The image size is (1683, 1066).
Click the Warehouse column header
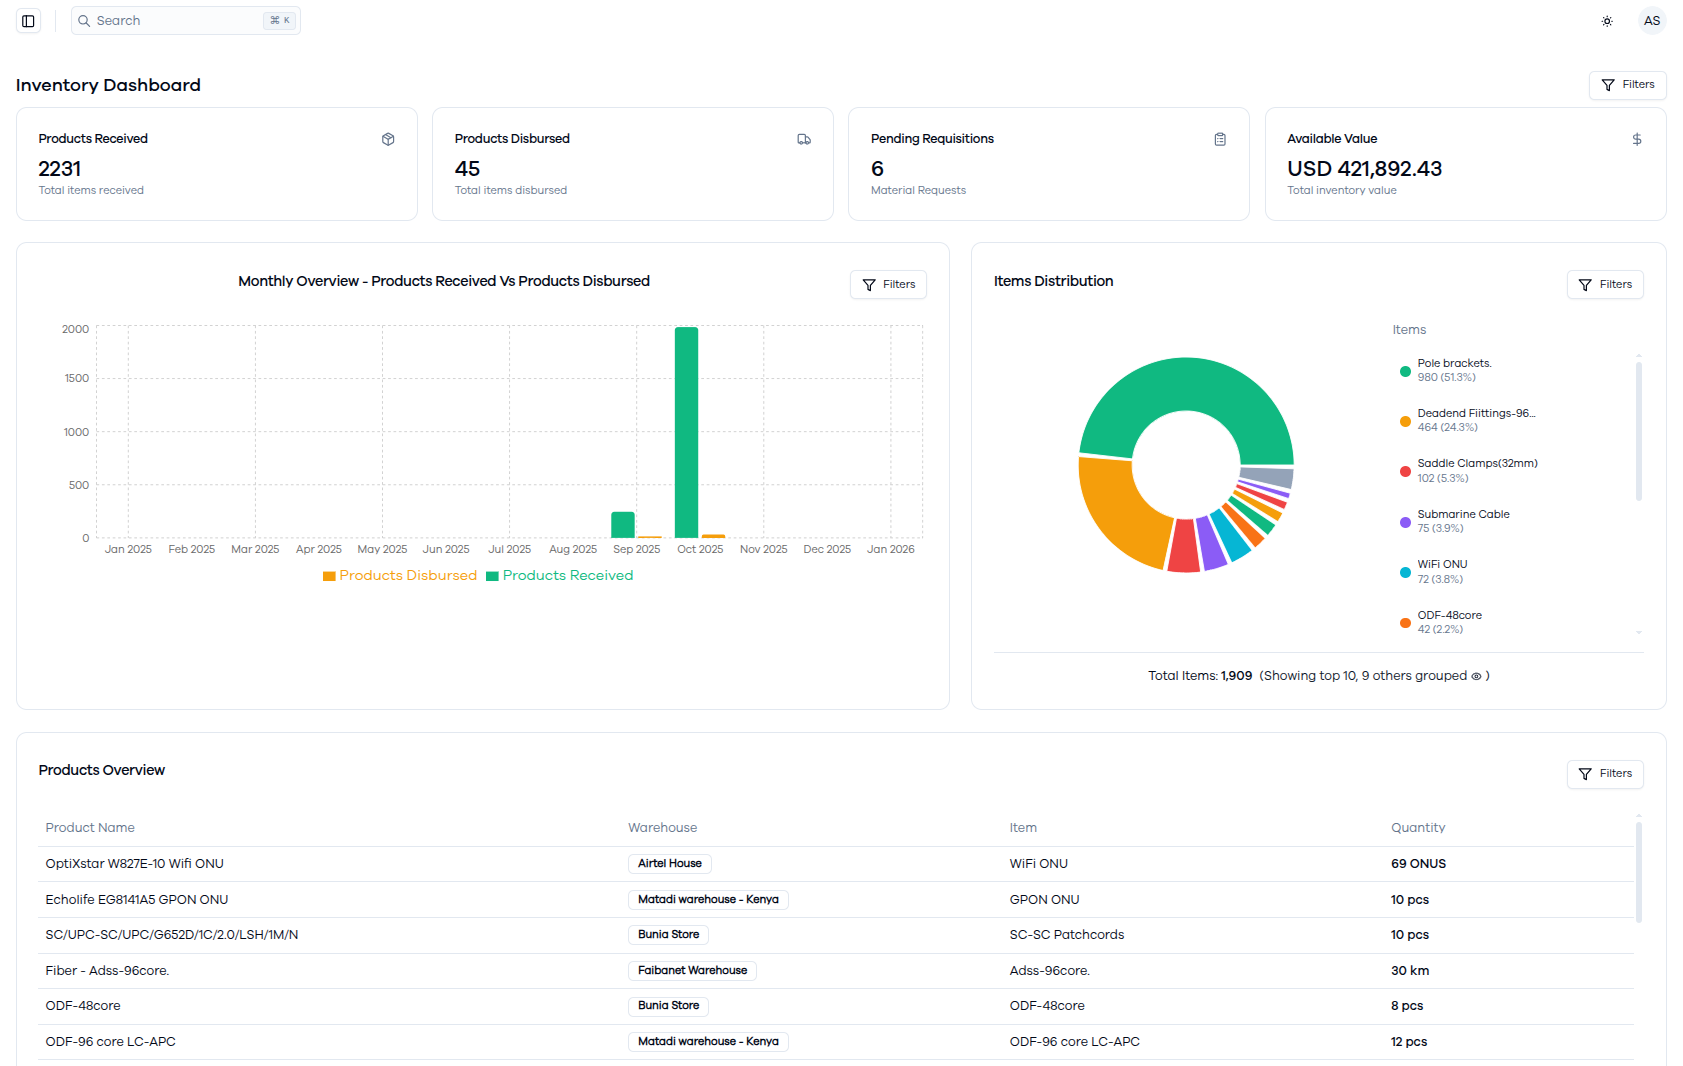pos(662,828)
